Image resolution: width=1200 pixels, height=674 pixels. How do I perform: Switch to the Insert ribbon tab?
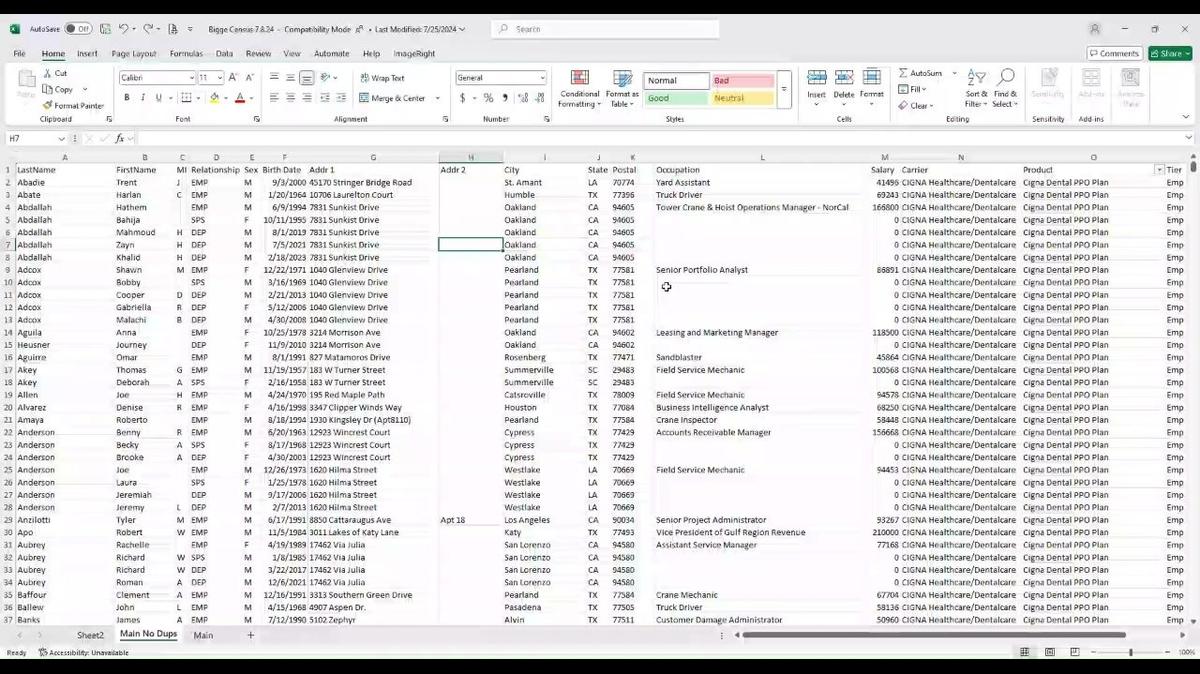87,54
